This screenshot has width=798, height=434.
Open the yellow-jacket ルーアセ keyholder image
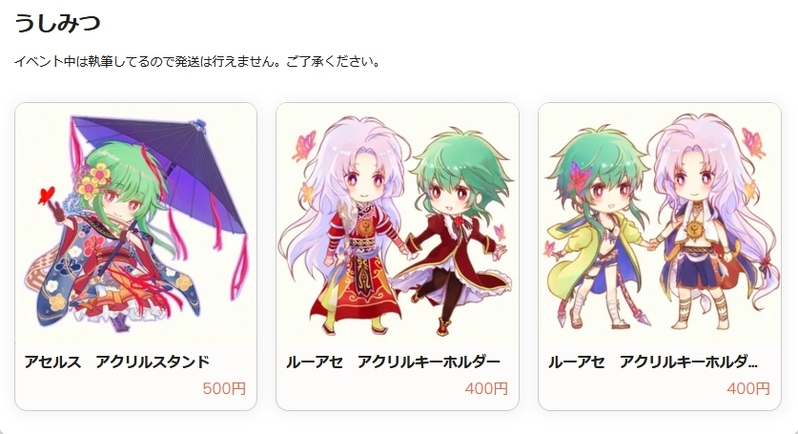click(660, 223)
